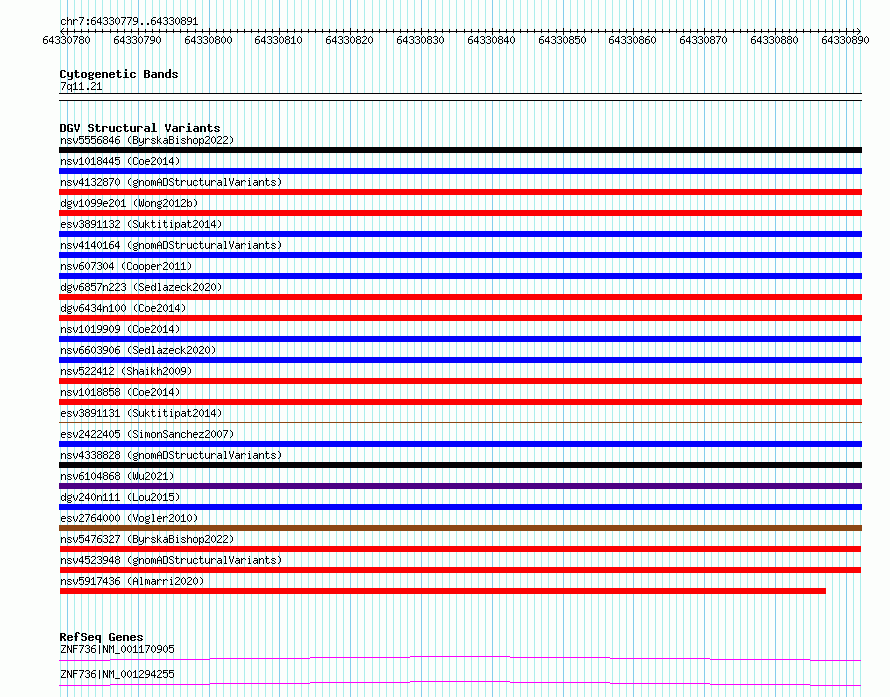Open variant esv3891132 (Suktitipat2014)
The height and width of the screenshot is (697, 890).
pyautogui.click(x=141, y=224)
